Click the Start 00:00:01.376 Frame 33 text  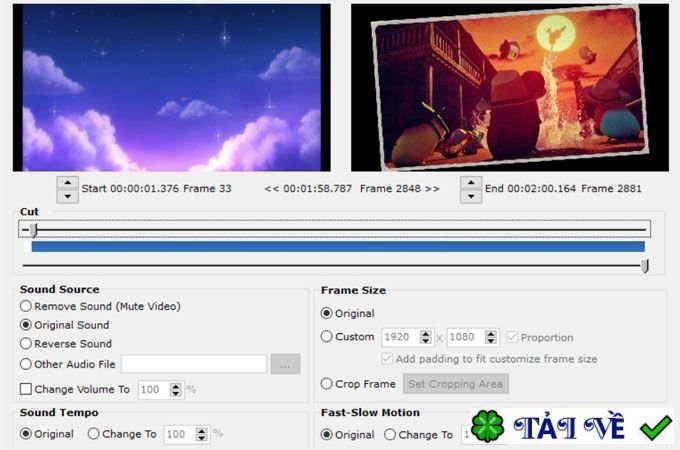click(x=157, y=189)
